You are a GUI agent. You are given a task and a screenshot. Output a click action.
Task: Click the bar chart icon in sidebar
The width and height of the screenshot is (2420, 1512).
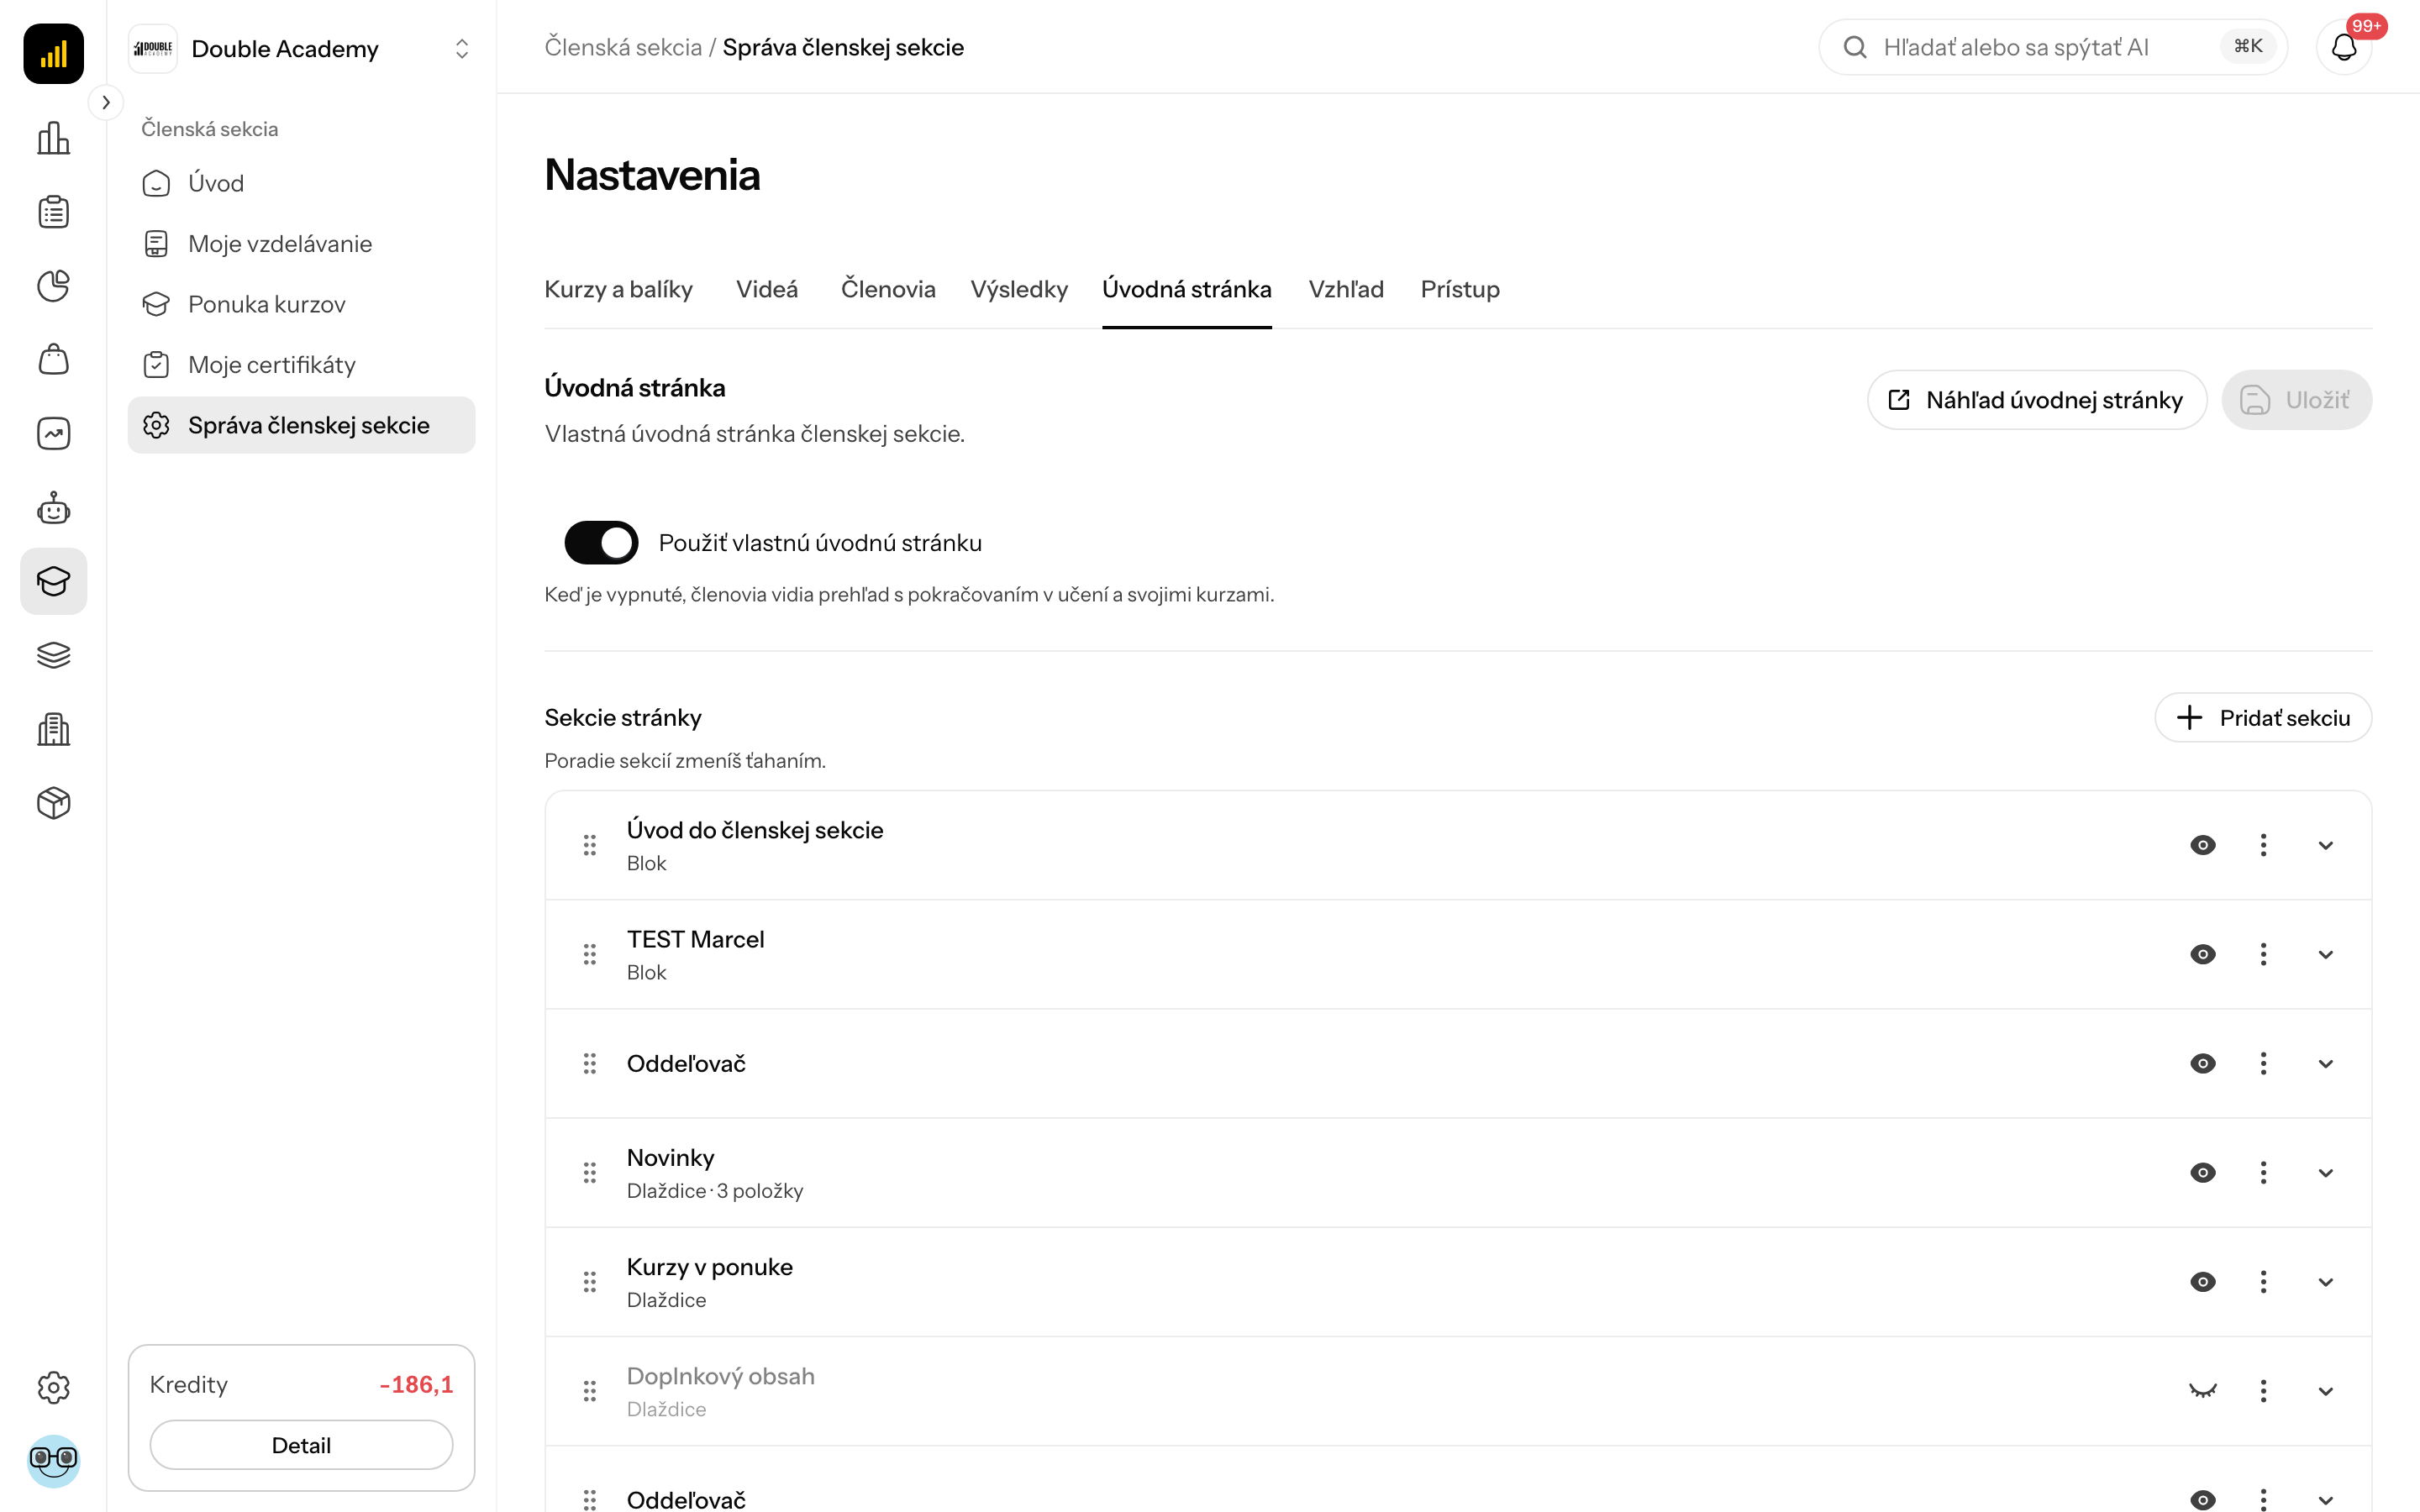pyautogui.click(x=53, y=138)
